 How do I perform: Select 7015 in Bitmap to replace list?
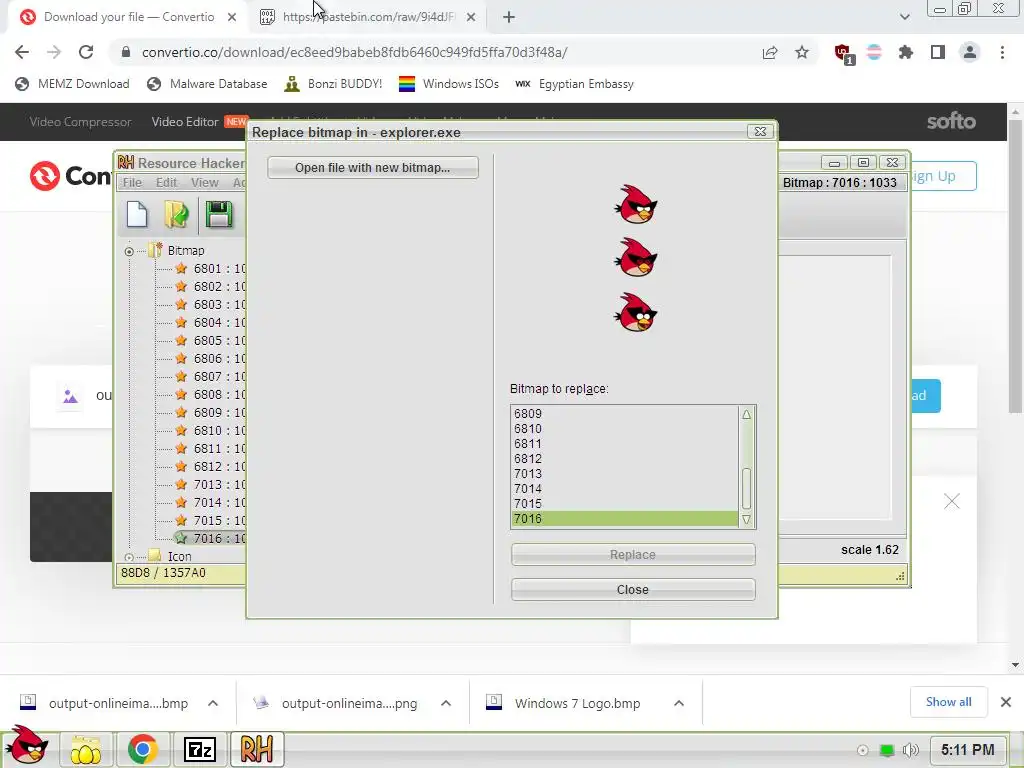point(625,504)
